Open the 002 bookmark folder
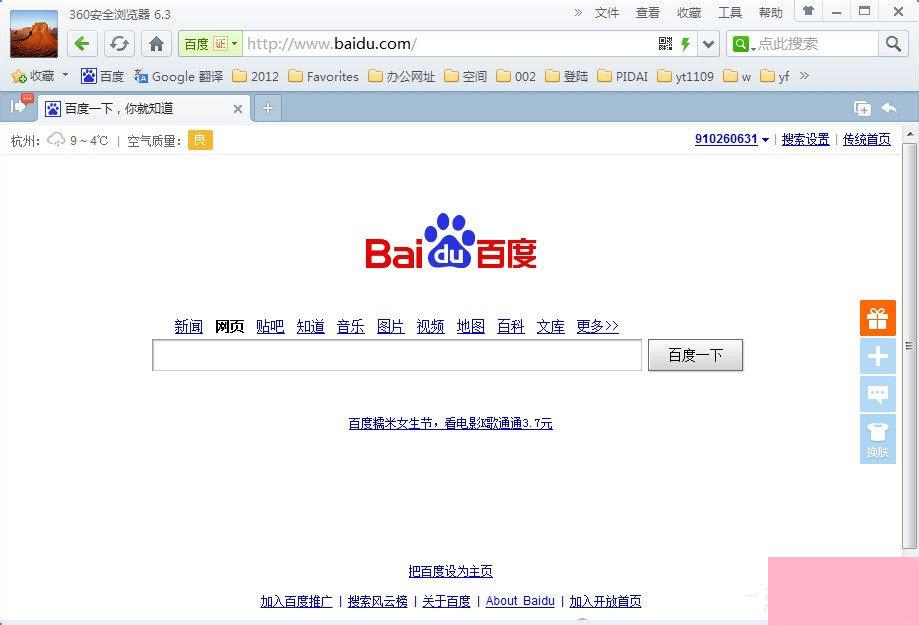The image size is (919, 625). tap(516, 76)
